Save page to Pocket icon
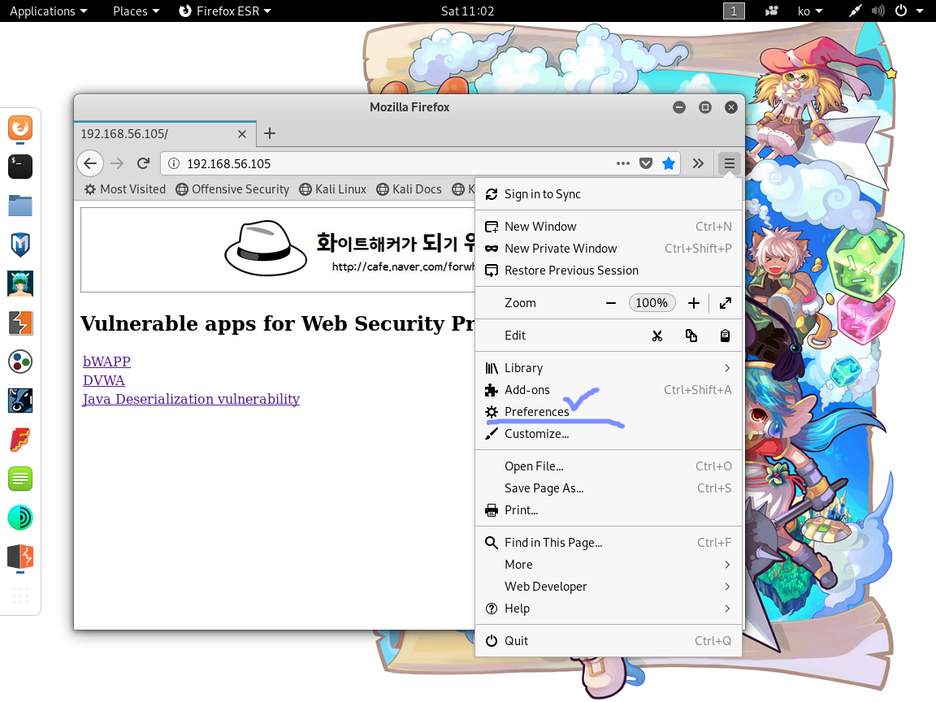Screen dimensions: 936x702 pos(646,163)
